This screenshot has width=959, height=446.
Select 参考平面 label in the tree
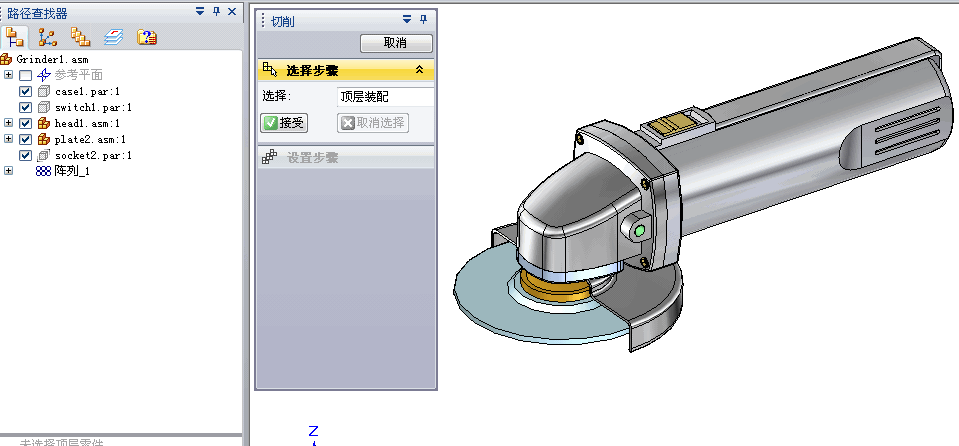click(x=78, y=75)
